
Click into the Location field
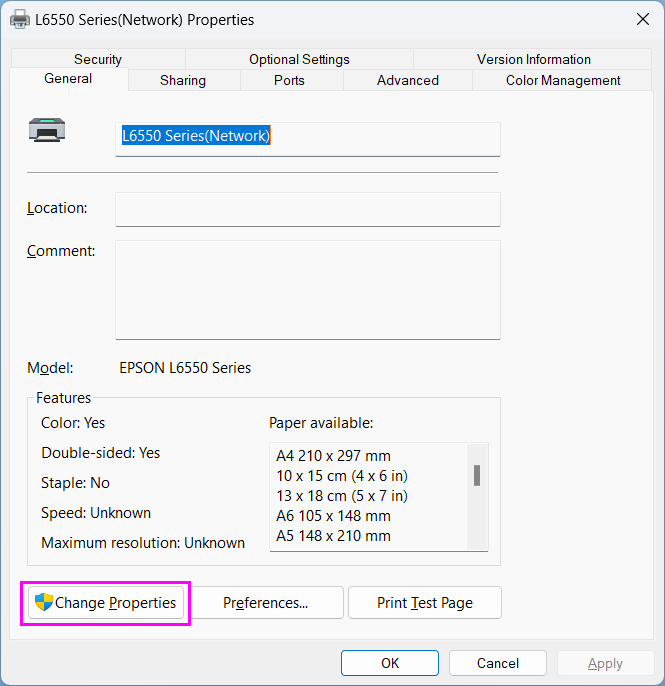click(307, 209)
